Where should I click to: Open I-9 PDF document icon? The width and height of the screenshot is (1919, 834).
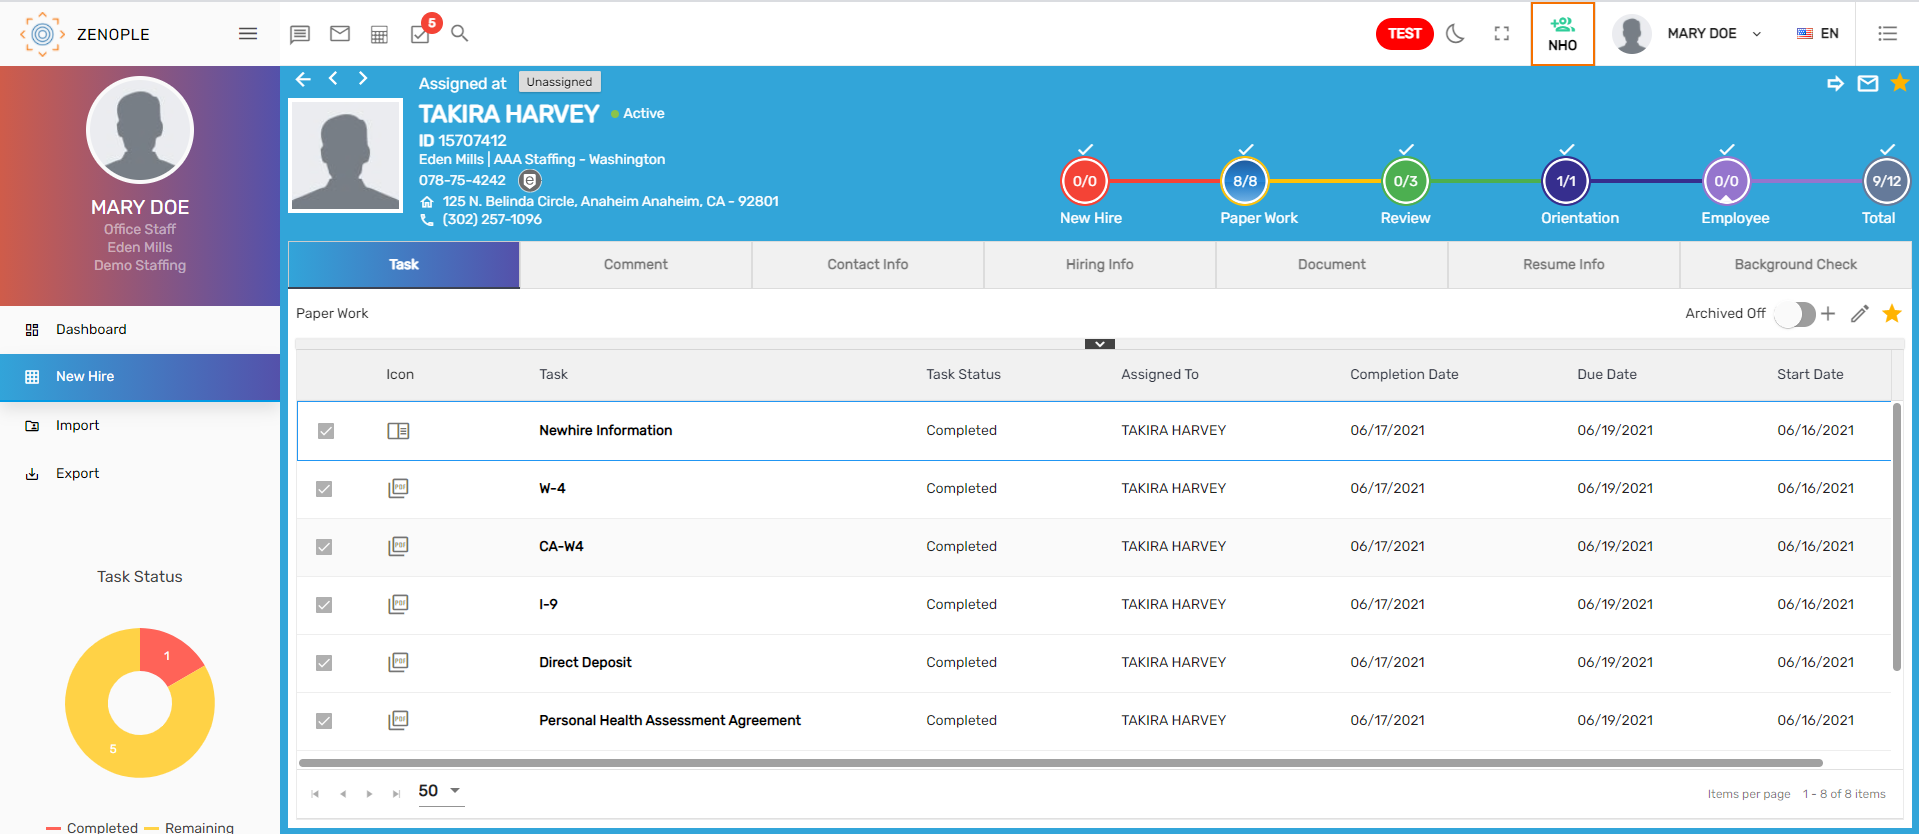(x=398, y=604)
